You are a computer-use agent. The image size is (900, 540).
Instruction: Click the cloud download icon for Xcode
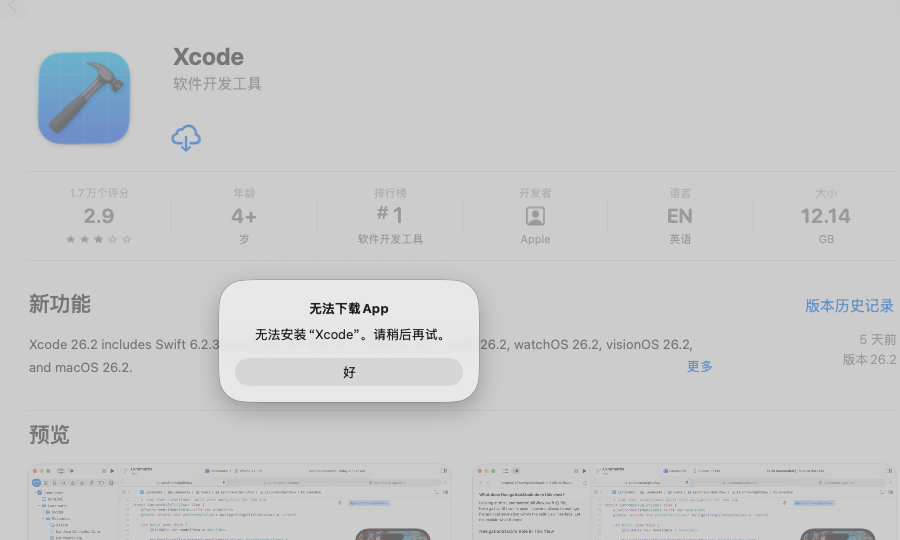point(186,138)
